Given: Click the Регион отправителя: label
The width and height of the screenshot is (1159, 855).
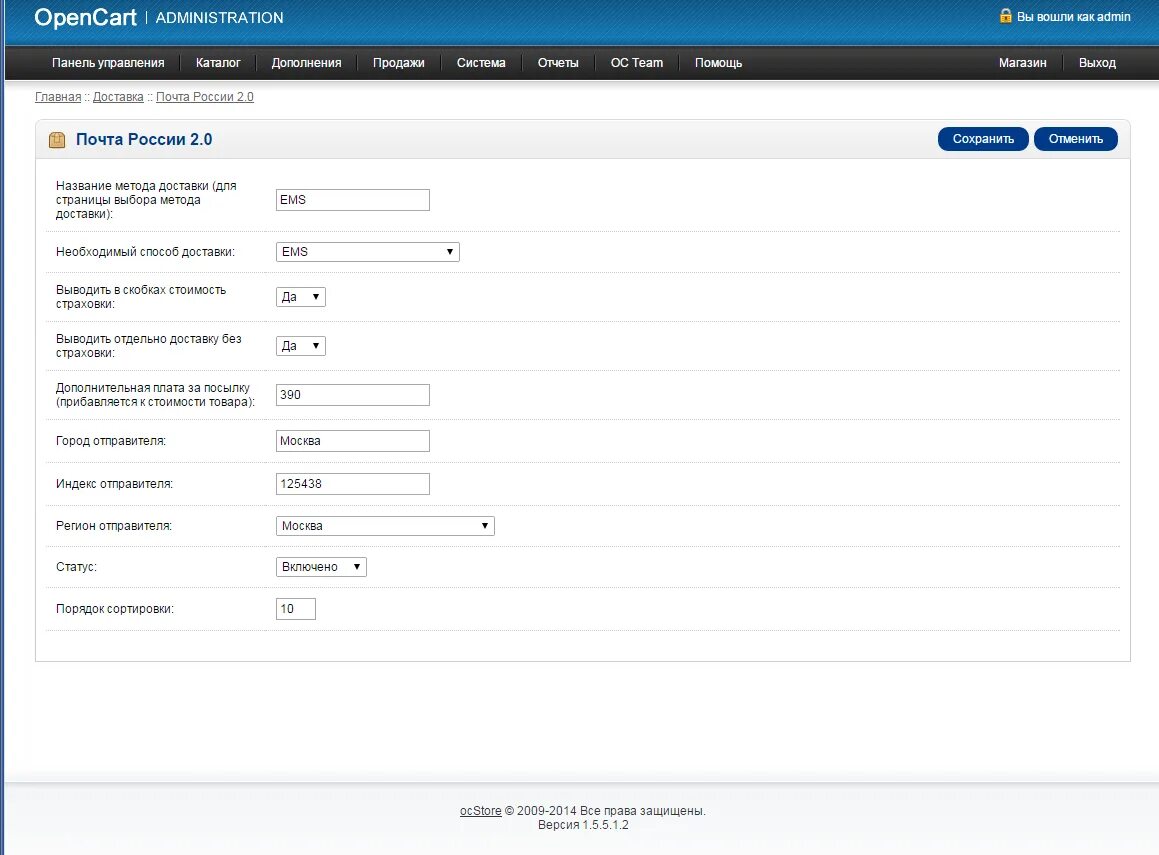Looking at the screenshot, I should [x=114, y=526].
